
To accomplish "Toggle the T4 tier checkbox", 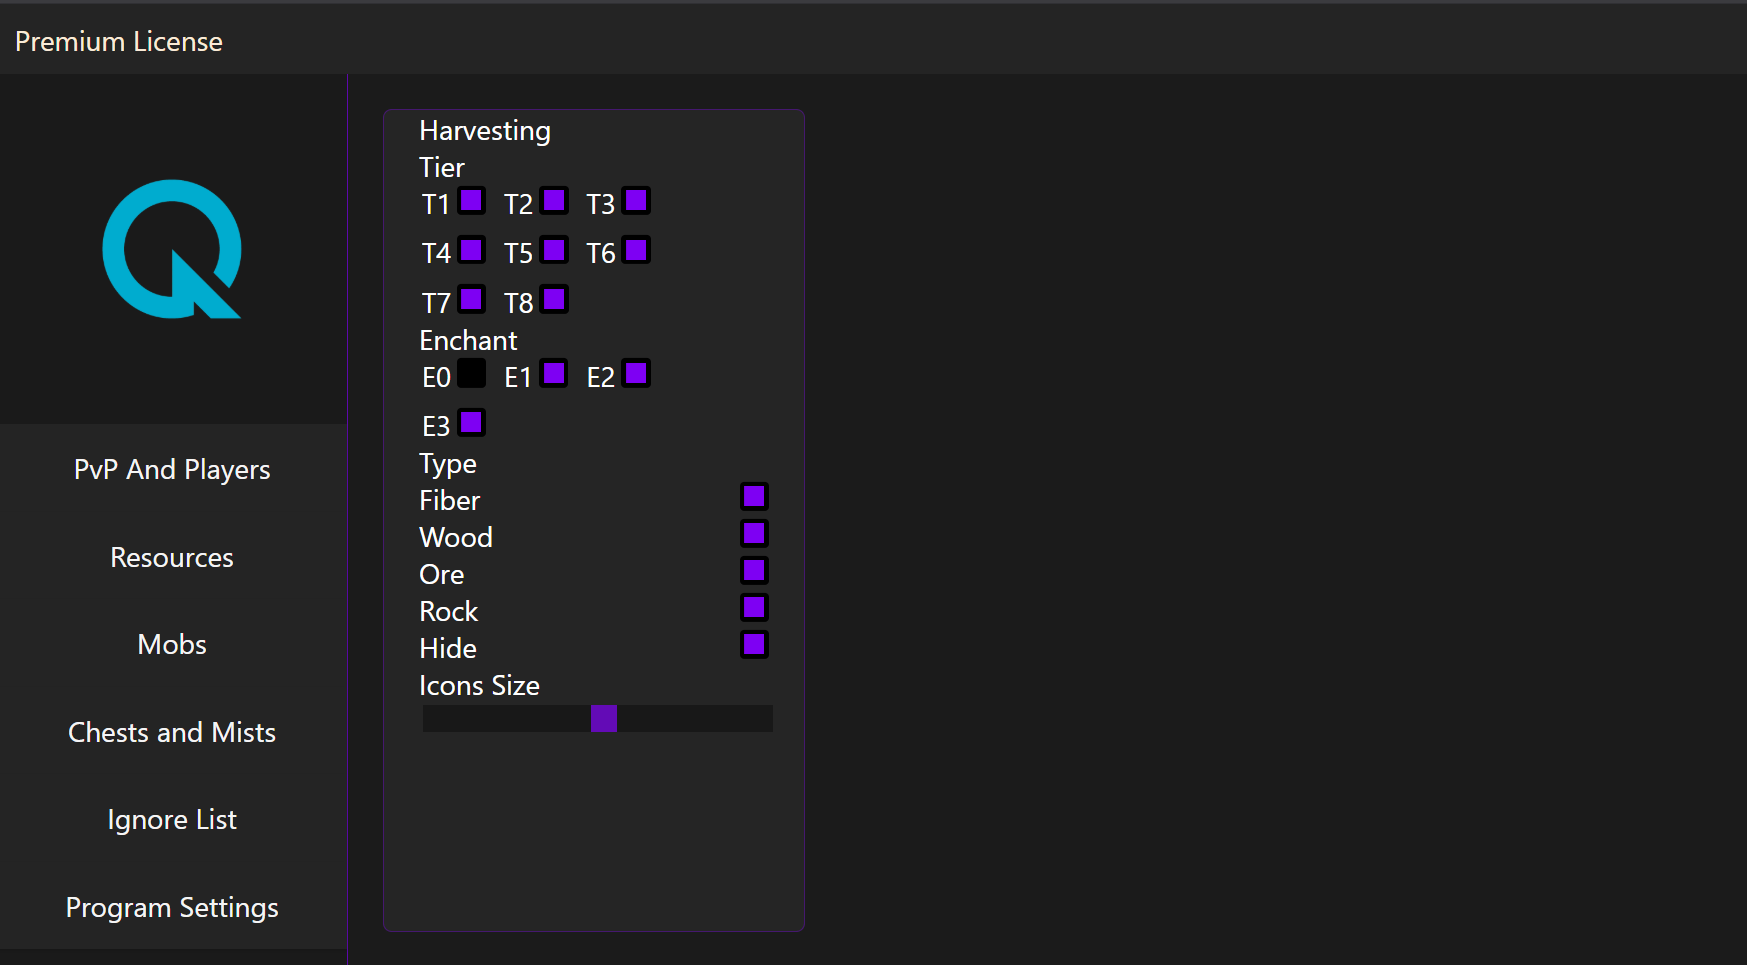I will (472, 250).
